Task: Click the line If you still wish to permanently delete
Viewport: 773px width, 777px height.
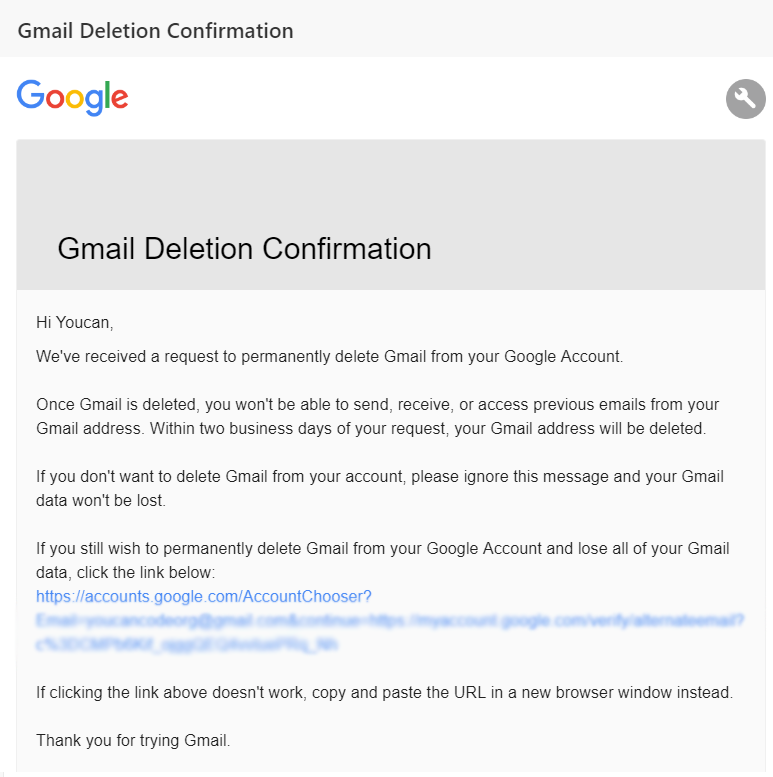Action: 383,549
